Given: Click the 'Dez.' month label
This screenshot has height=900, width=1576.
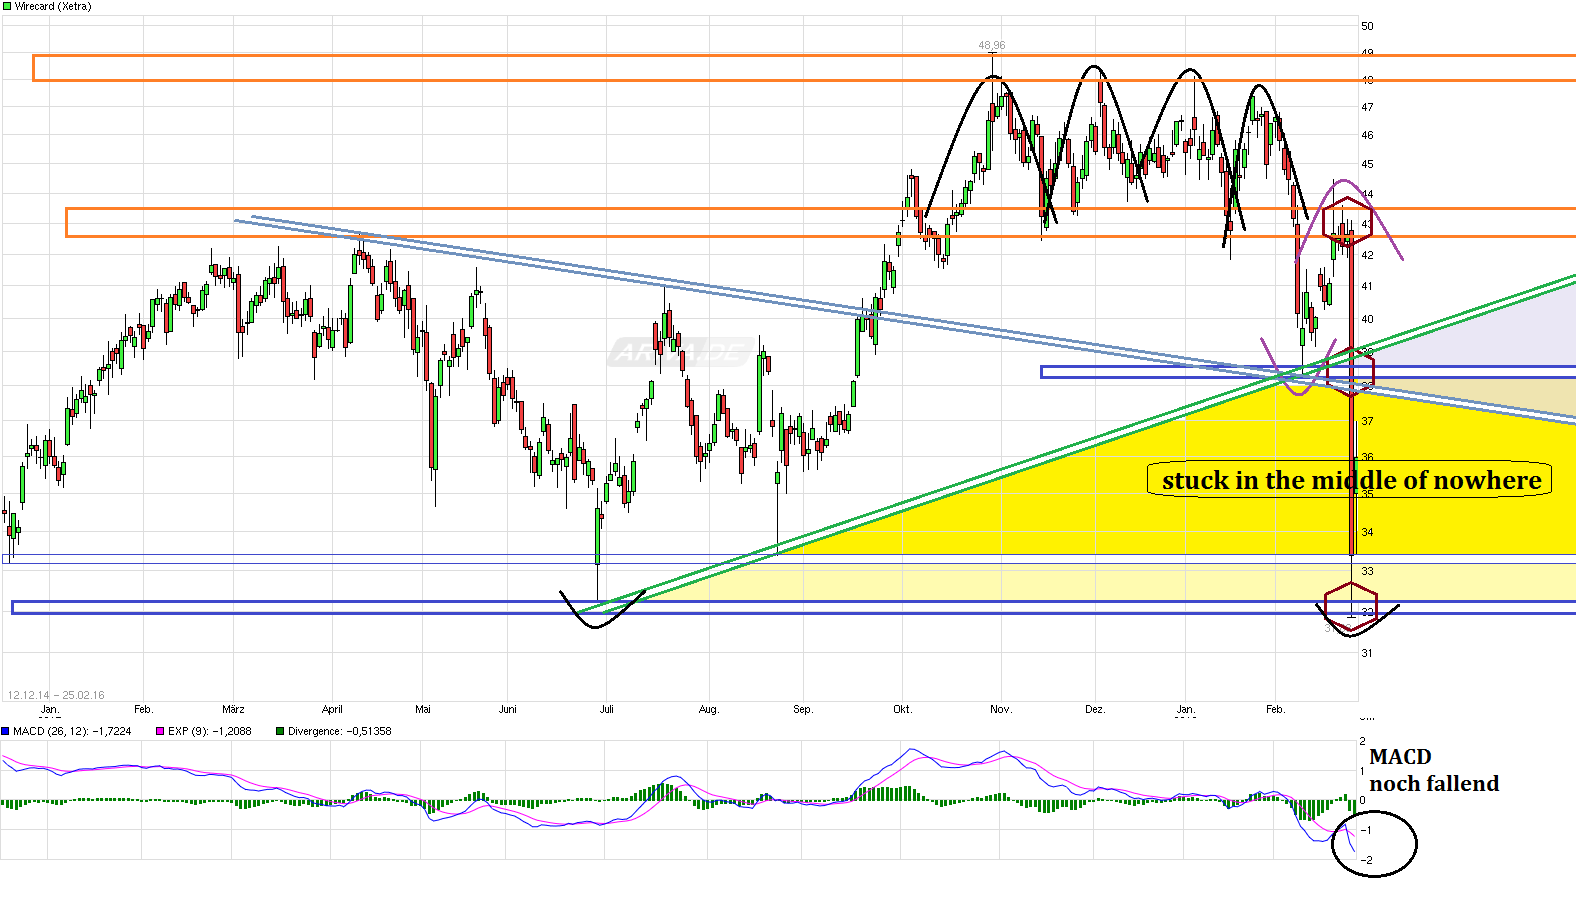Looking at the screenshot, I should pyautogui.click(x=1095, y=709).
